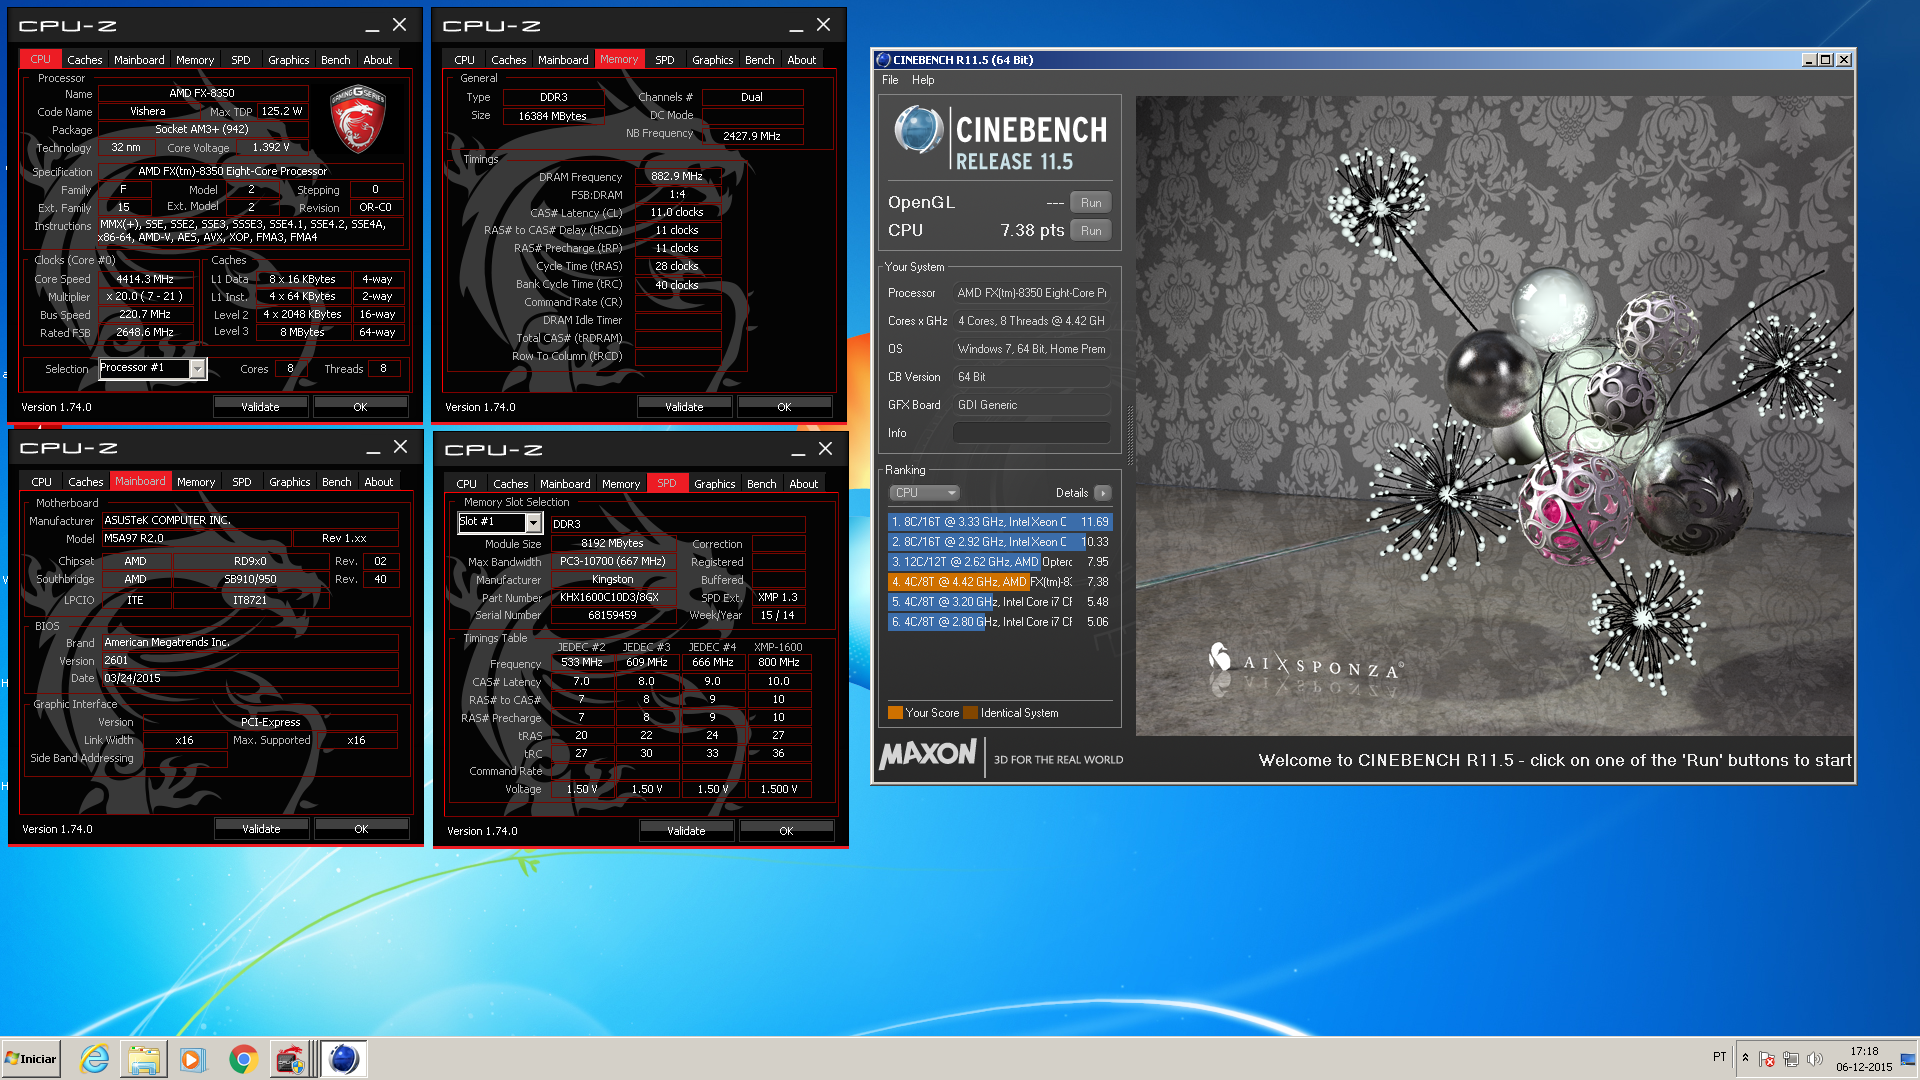This screenshot has height=1080, width=1920.
Task: Click the rendered Cinebench scene image
Action: pyautogui.click(x=1494, y=416)
